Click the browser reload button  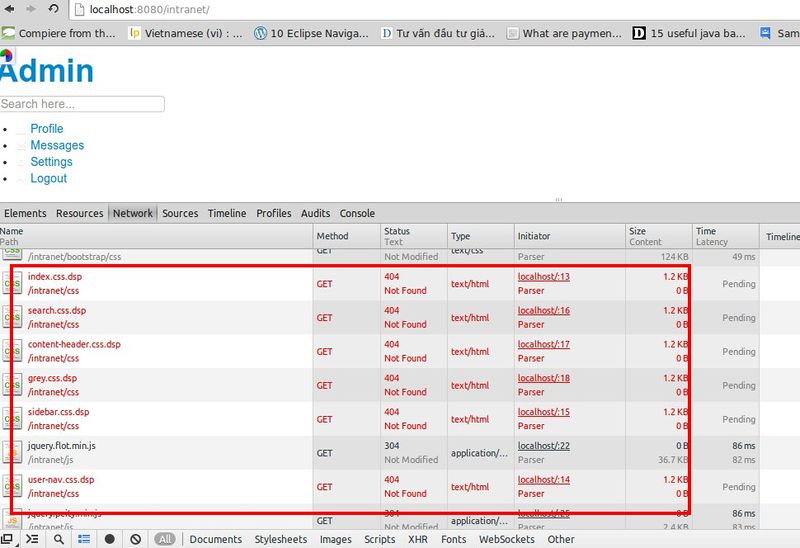53,9
